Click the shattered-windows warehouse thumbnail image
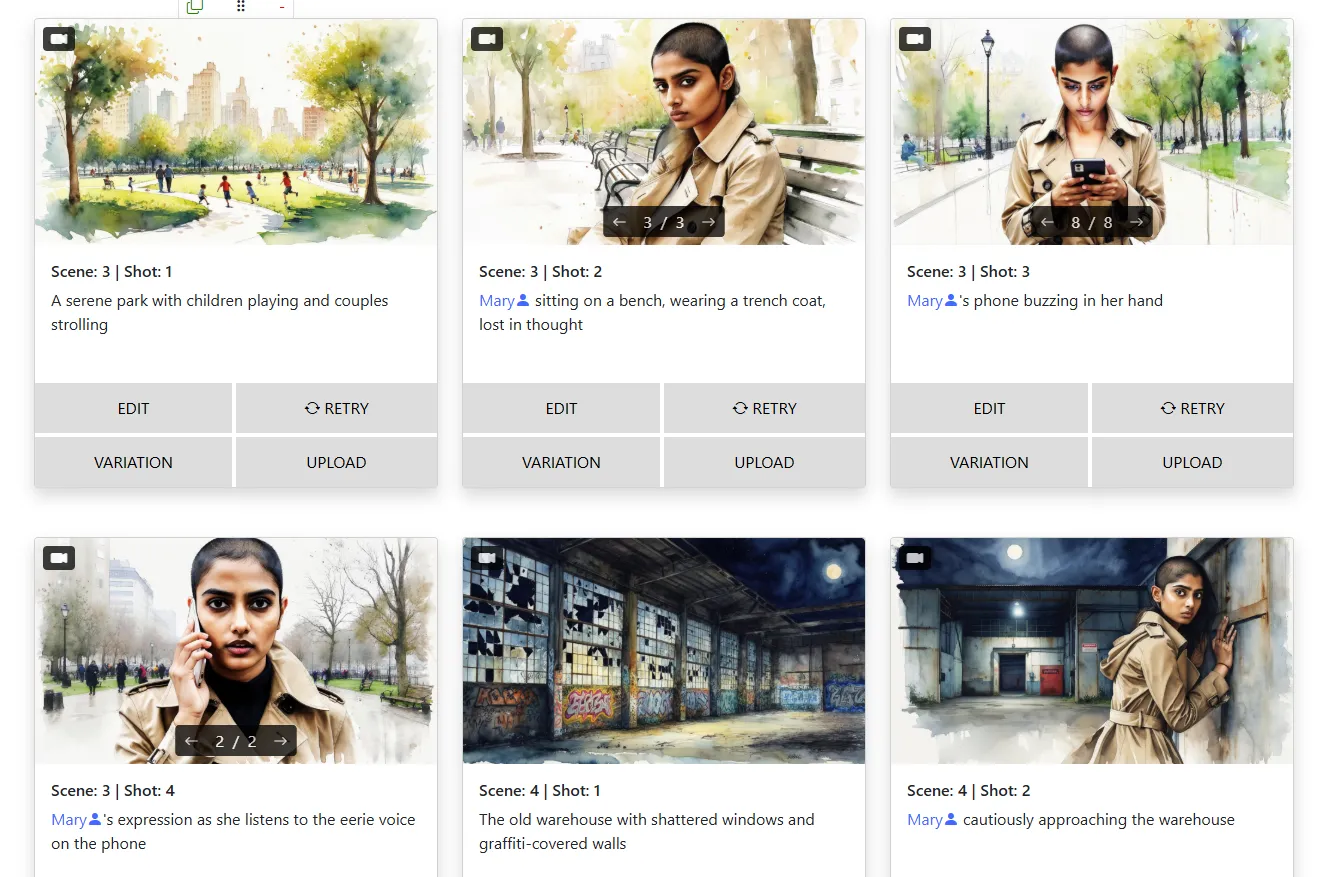1333x877 pixels. [663, 650]
